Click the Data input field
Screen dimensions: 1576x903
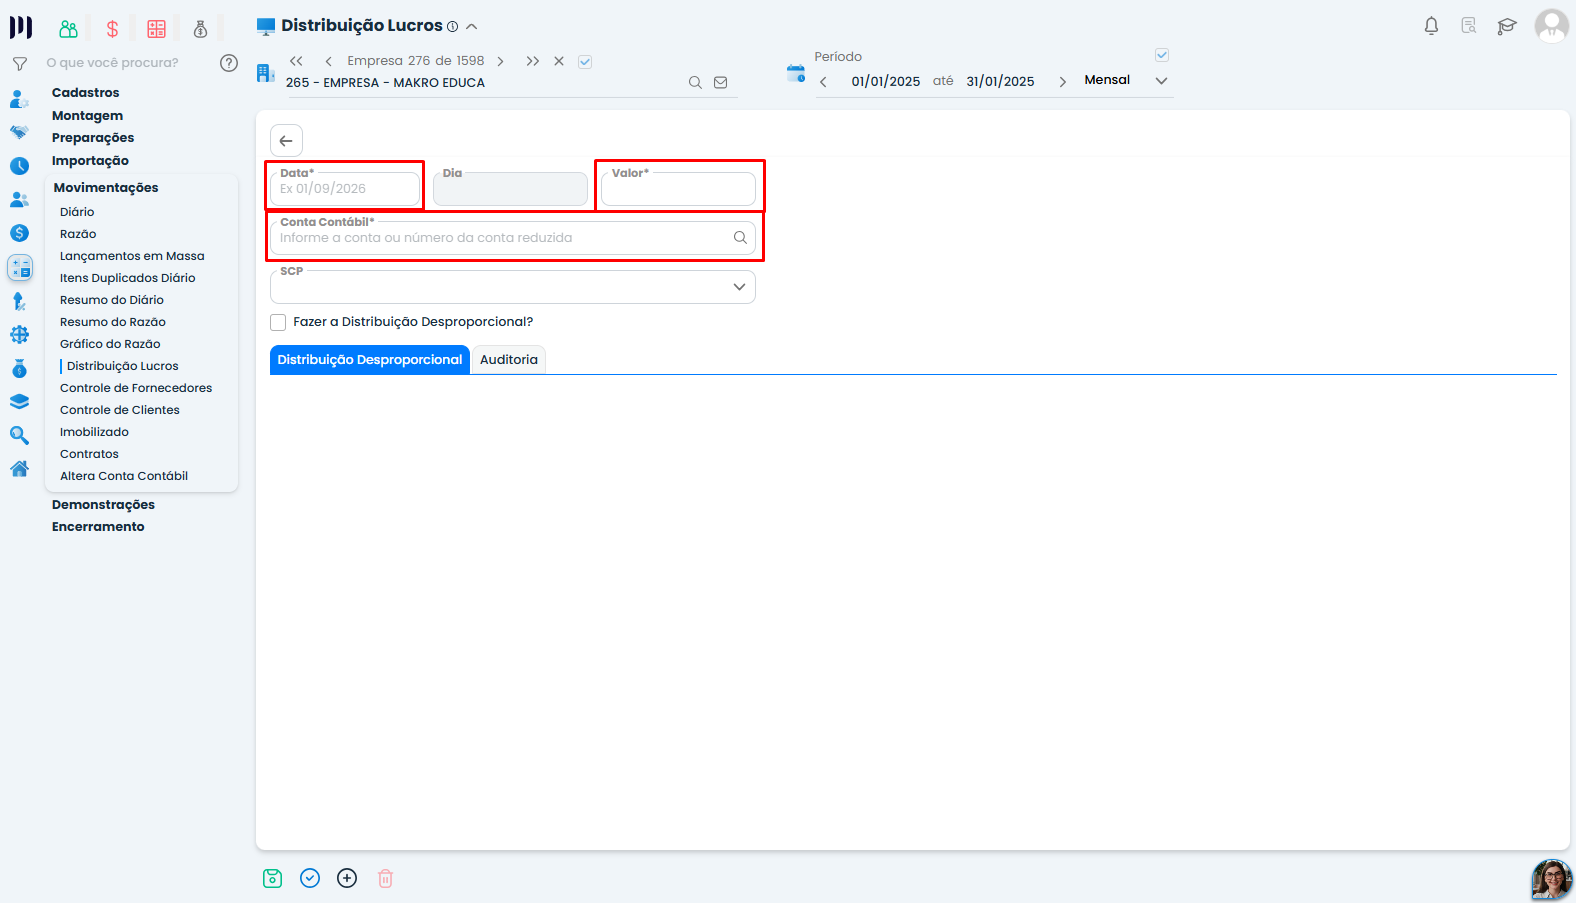[x=345, y=189]
